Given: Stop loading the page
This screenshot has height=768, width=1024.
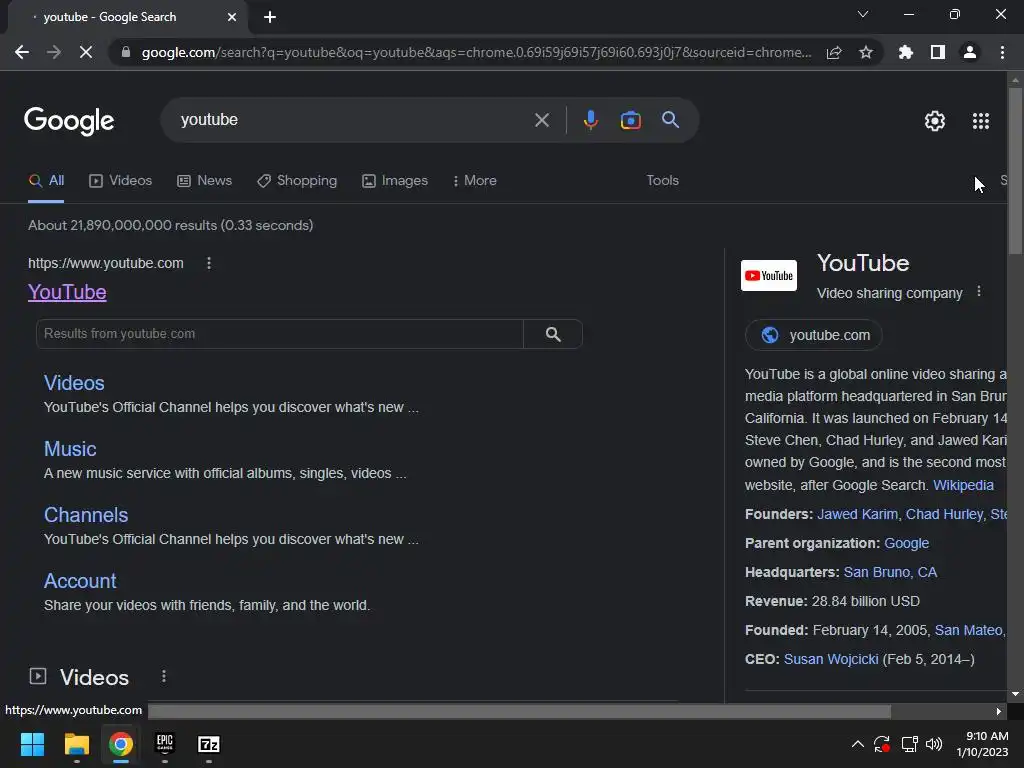Looking at the screenshot, I should tap(86, 52).
